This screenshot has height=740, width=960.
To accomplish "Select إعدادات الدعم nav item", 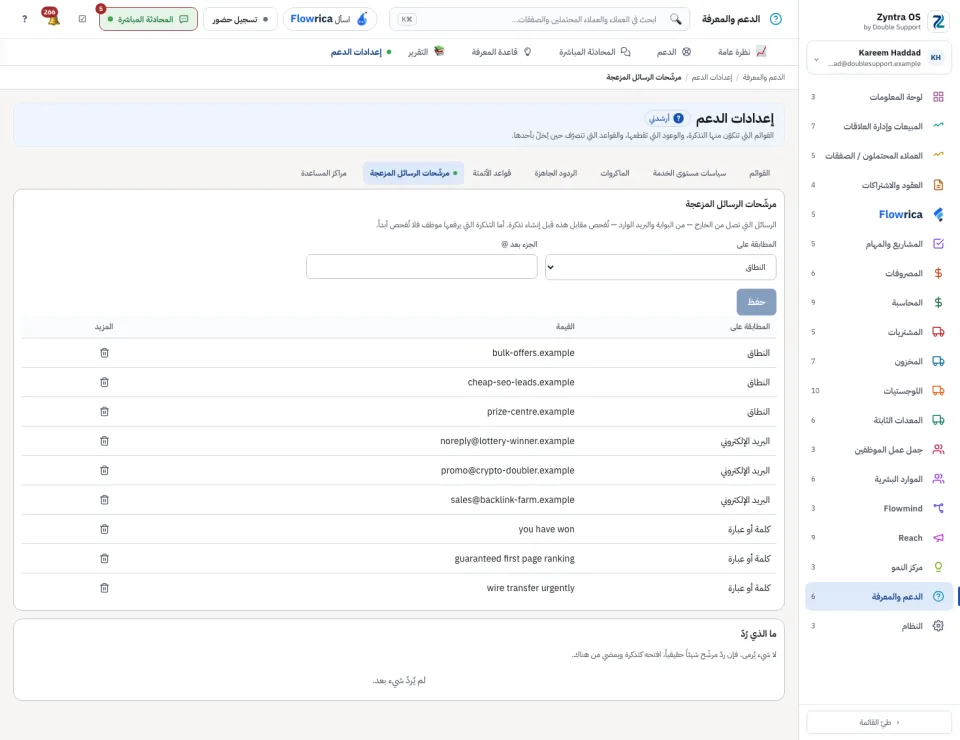I will point(361,52).
